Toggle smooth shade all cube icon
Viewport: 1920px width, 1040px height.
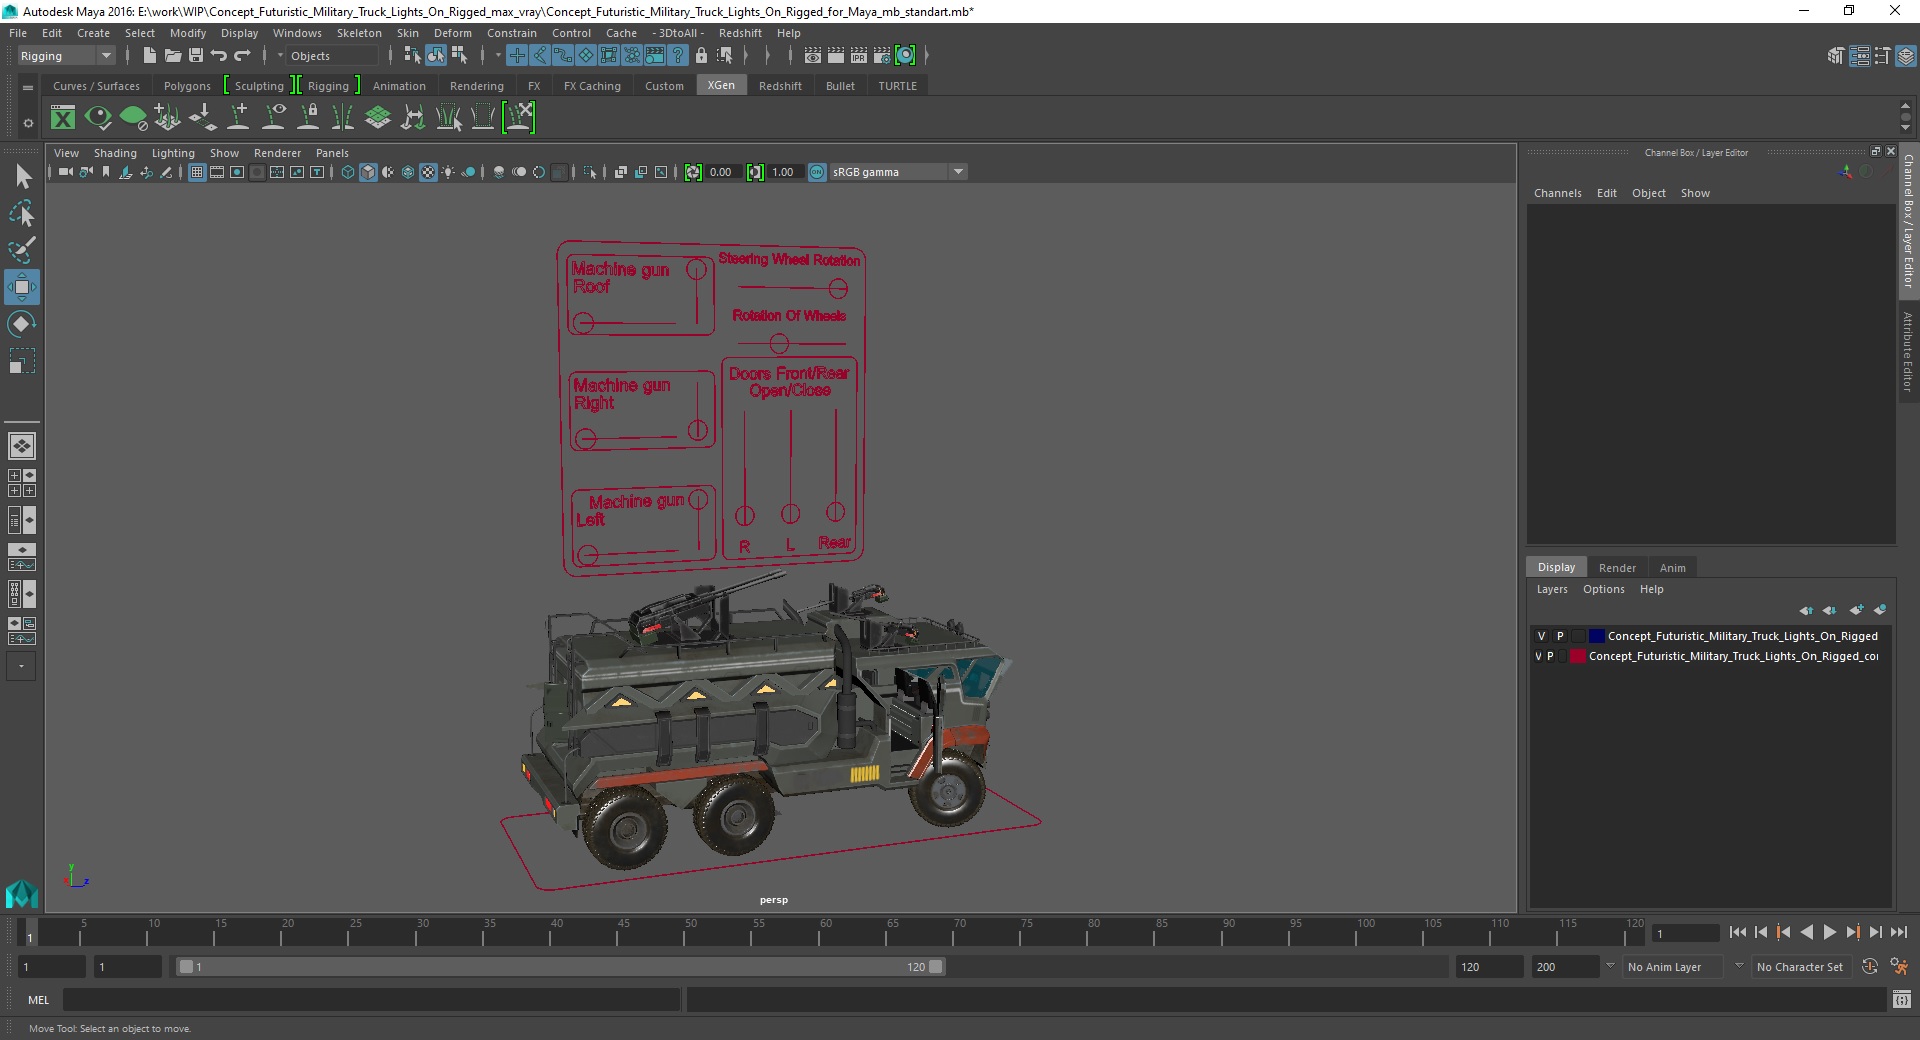tap(368, 172)
